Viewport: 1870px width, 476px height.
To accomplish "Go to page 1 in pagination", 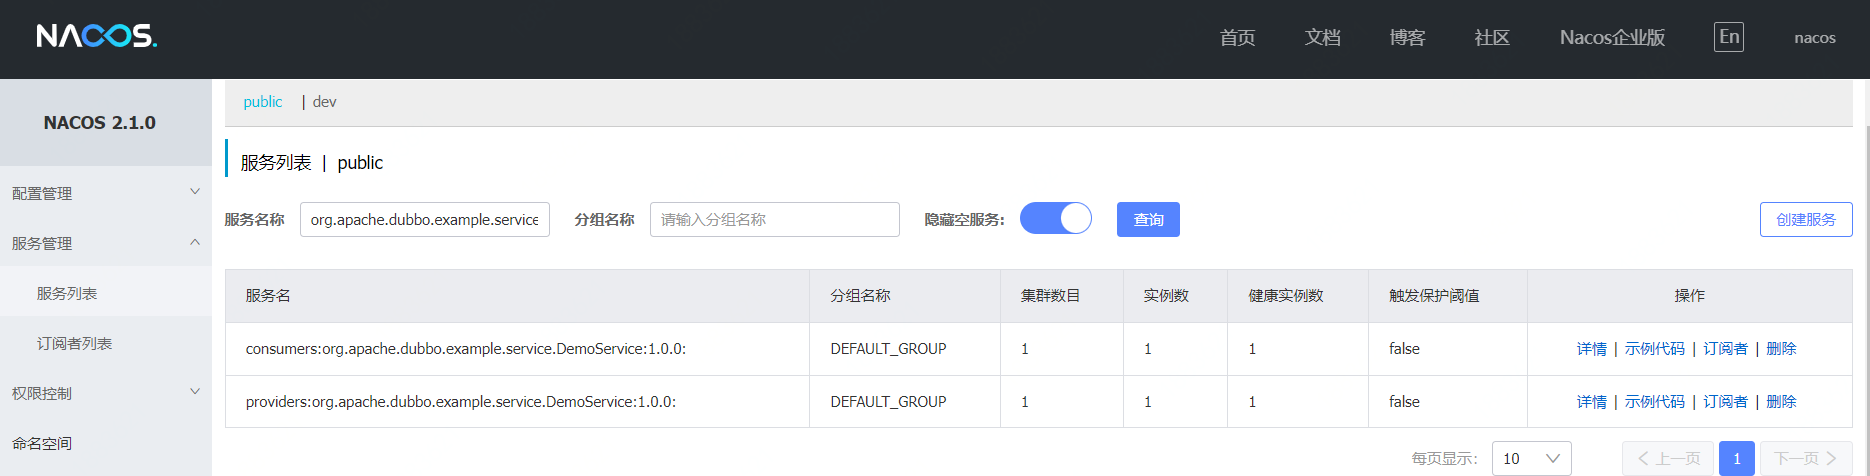I will (1736, 458).
